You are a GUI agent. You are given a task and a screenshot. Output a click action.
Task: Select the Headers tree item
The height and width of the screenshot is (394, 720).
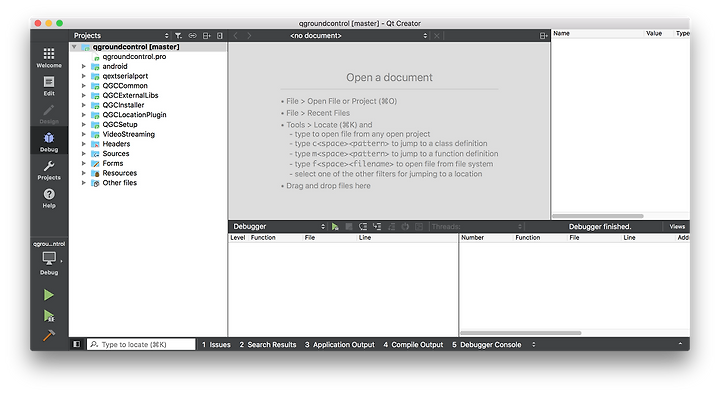(116, 144)
